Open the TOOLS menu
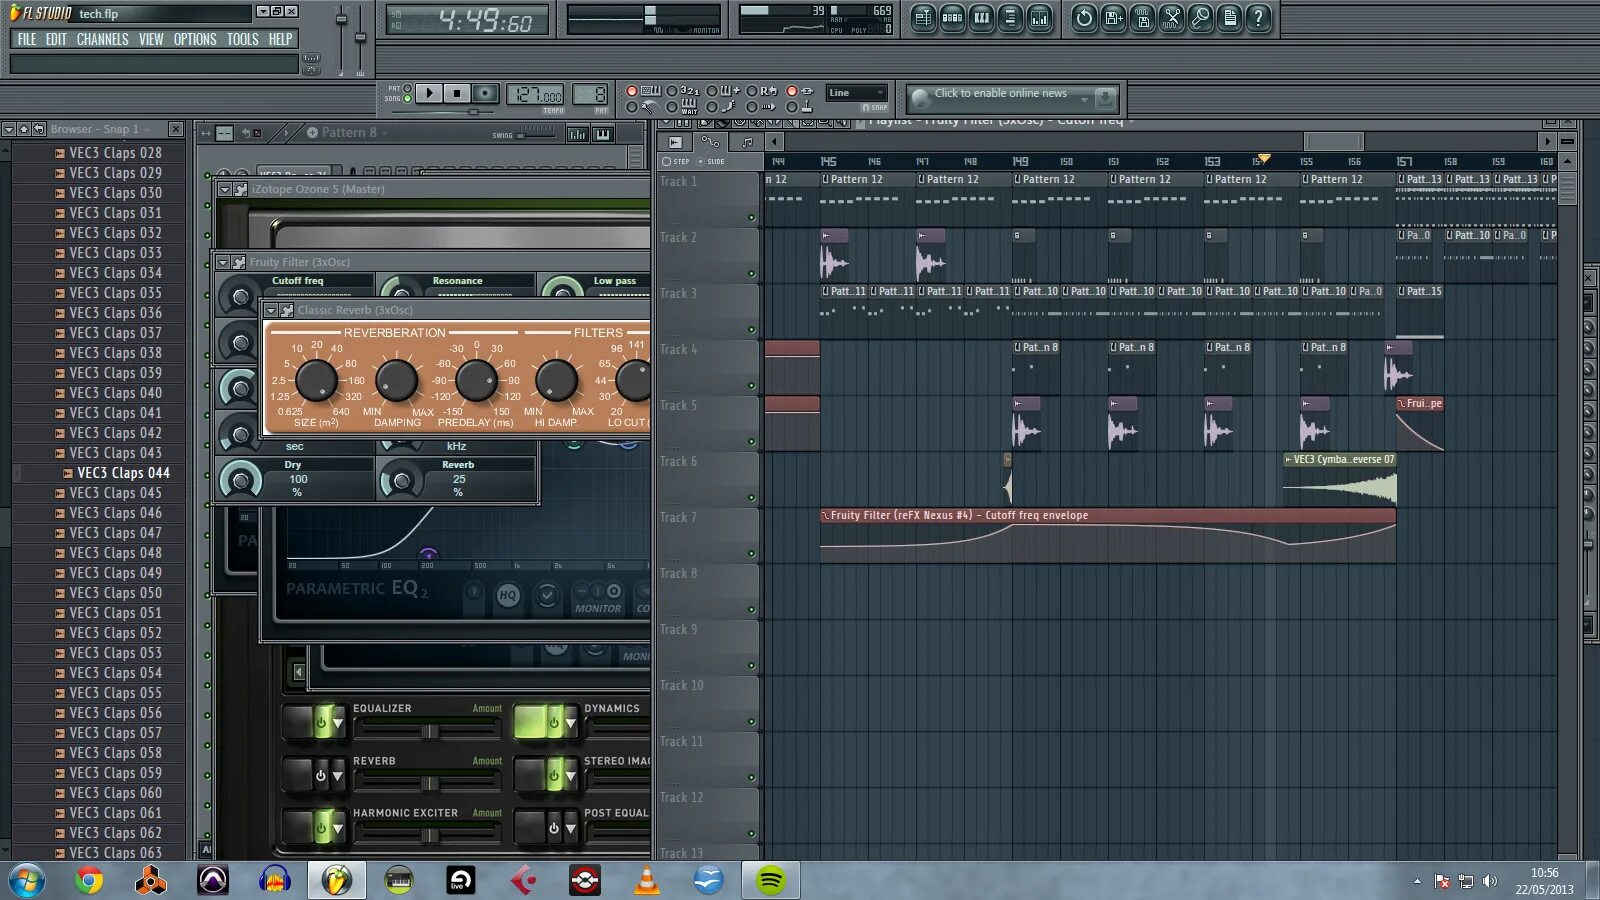The image size is (1600, 900). (242, 39)
